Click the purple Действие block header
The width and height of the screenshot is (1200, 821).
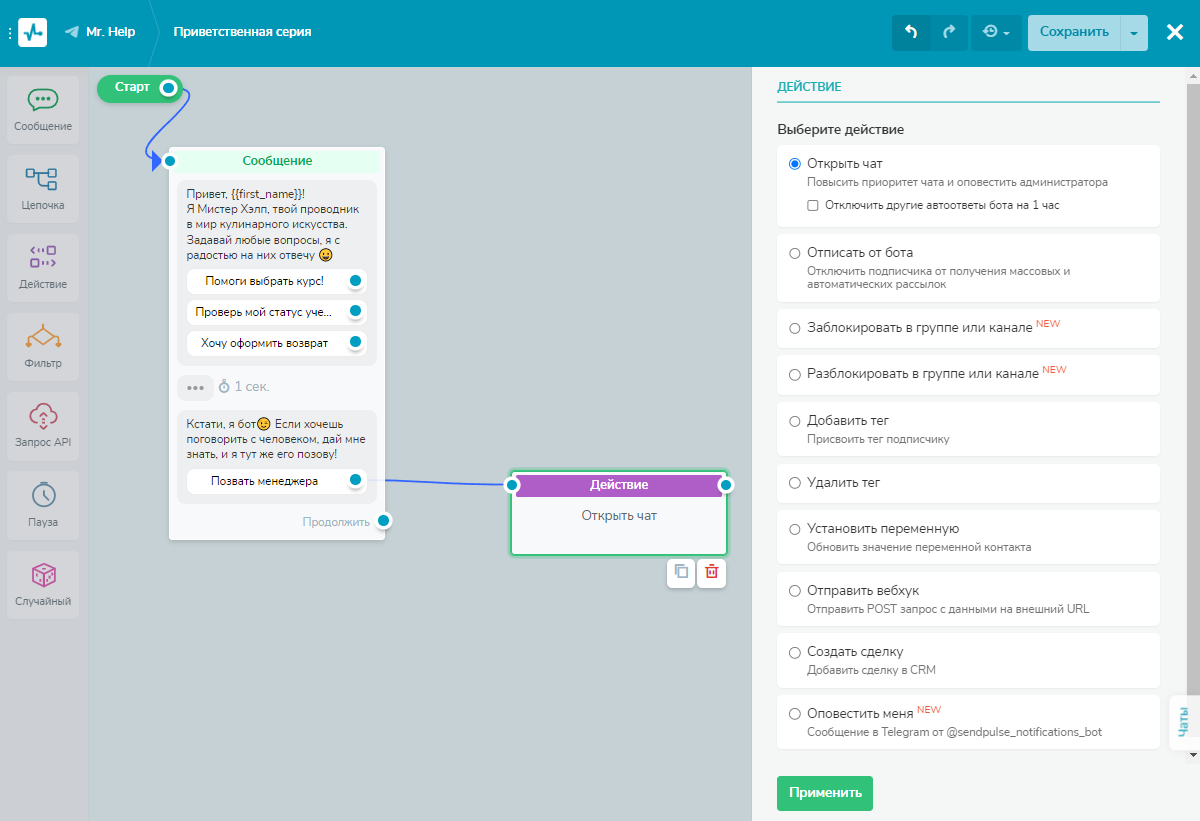619,485
